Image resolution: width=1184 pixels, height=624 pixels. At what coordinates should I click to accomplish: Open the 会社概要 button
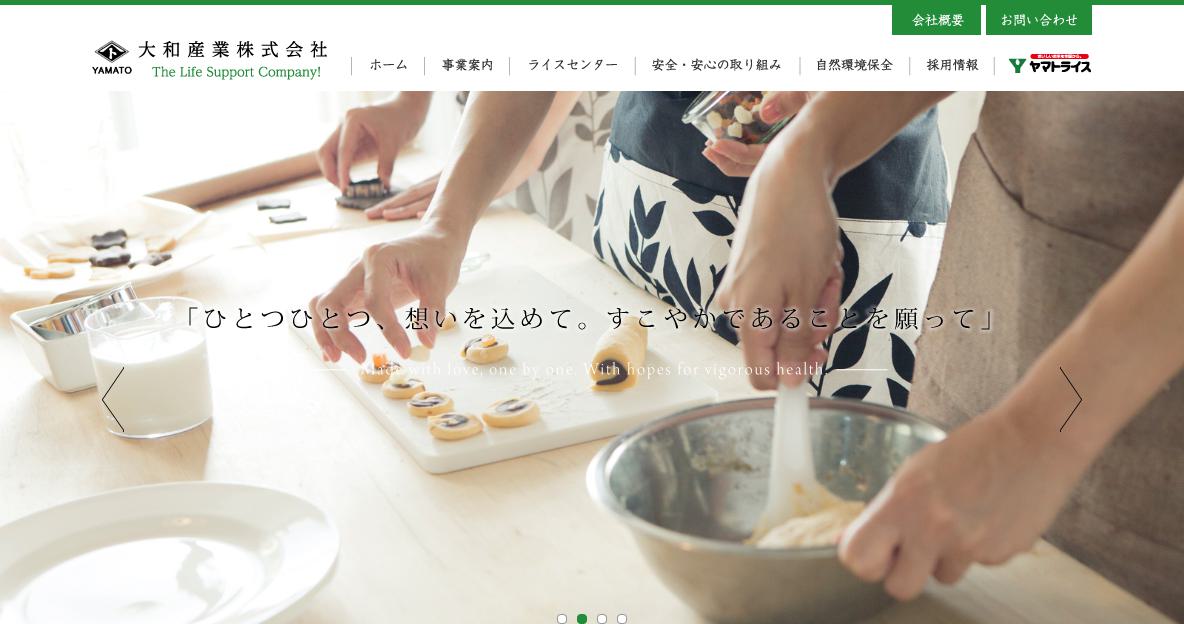[936, 20]
